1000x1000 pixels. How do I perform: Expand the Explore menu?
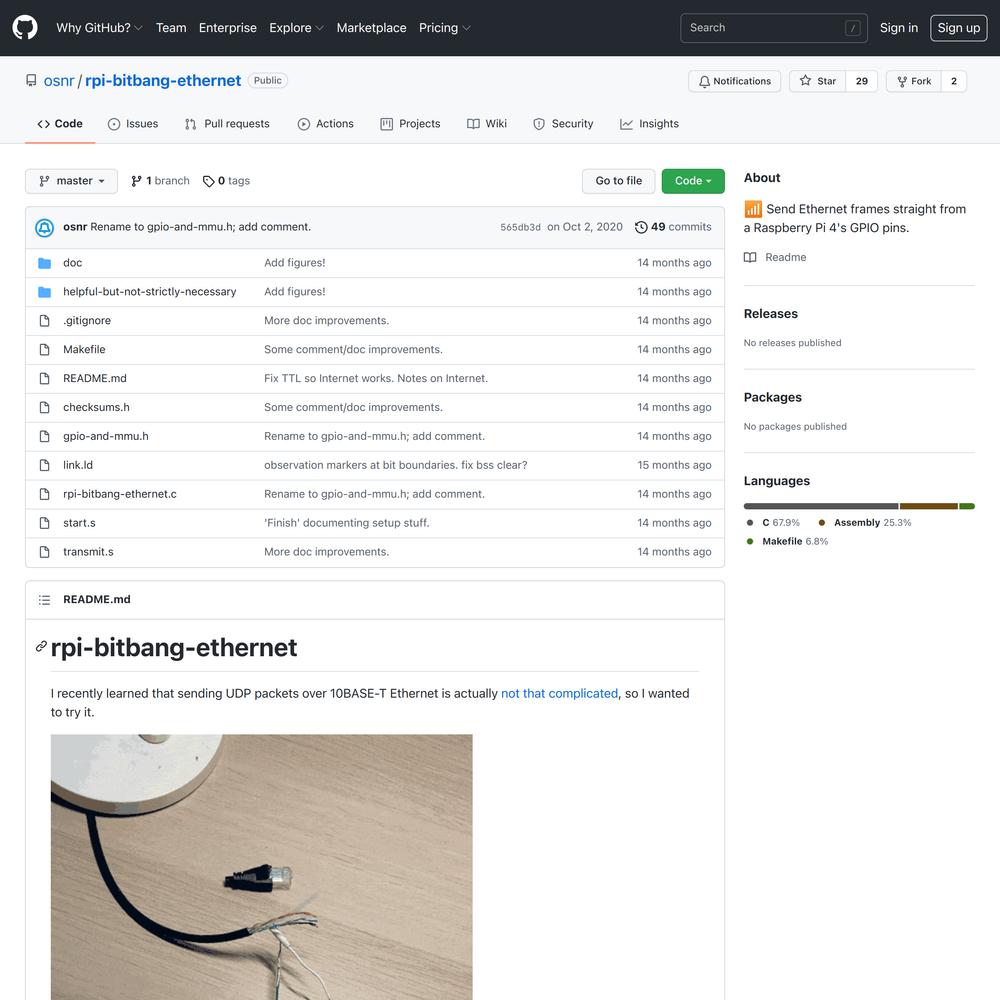(297, 28)
